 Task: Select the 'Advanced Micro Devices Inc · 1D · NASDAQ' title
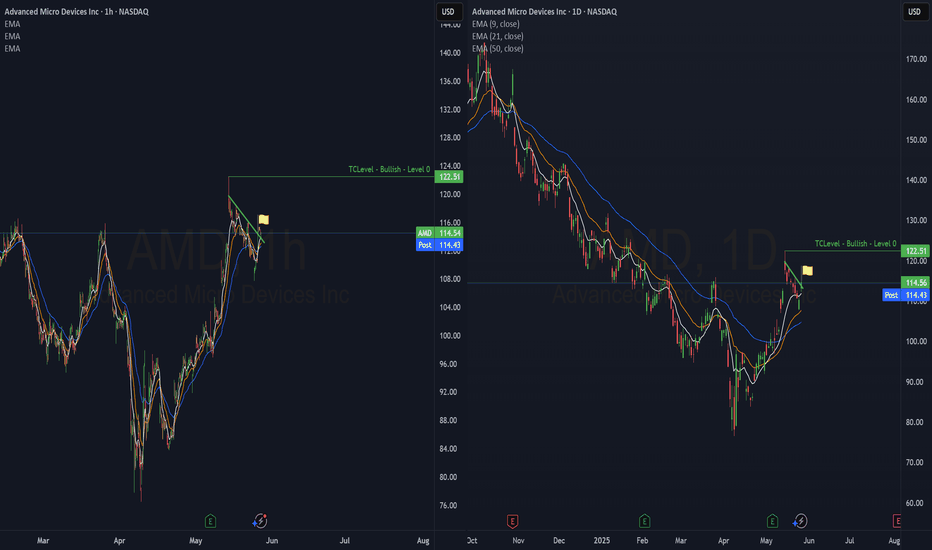(x=544, y=11)
